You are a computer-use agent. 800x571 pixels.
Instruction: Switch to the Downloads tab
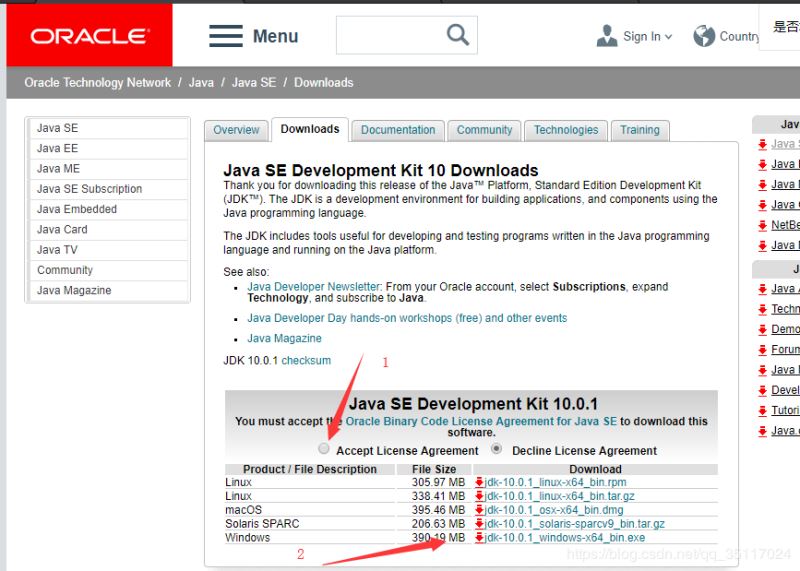point(310,129)
